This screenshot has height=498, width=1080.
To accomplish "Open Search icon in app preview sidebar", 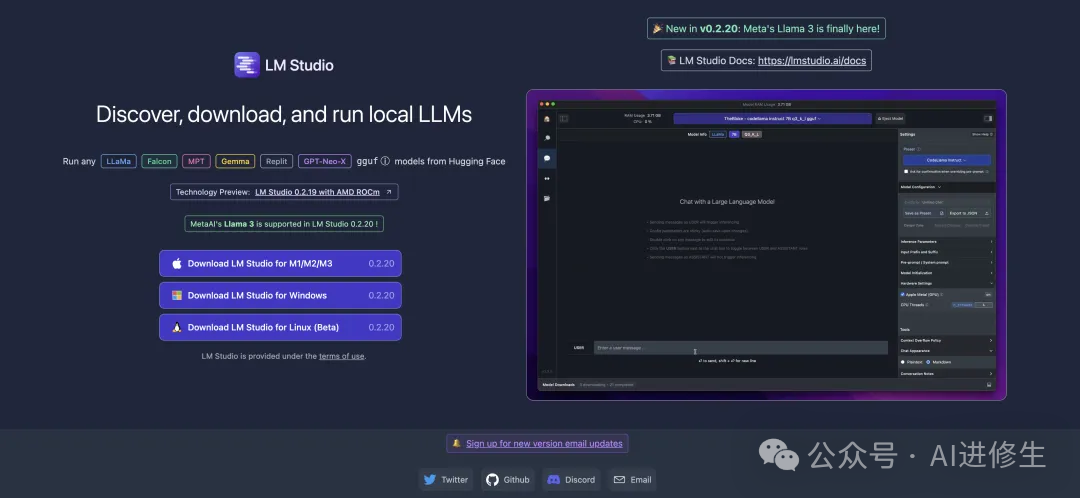I will tap(547, 138).
